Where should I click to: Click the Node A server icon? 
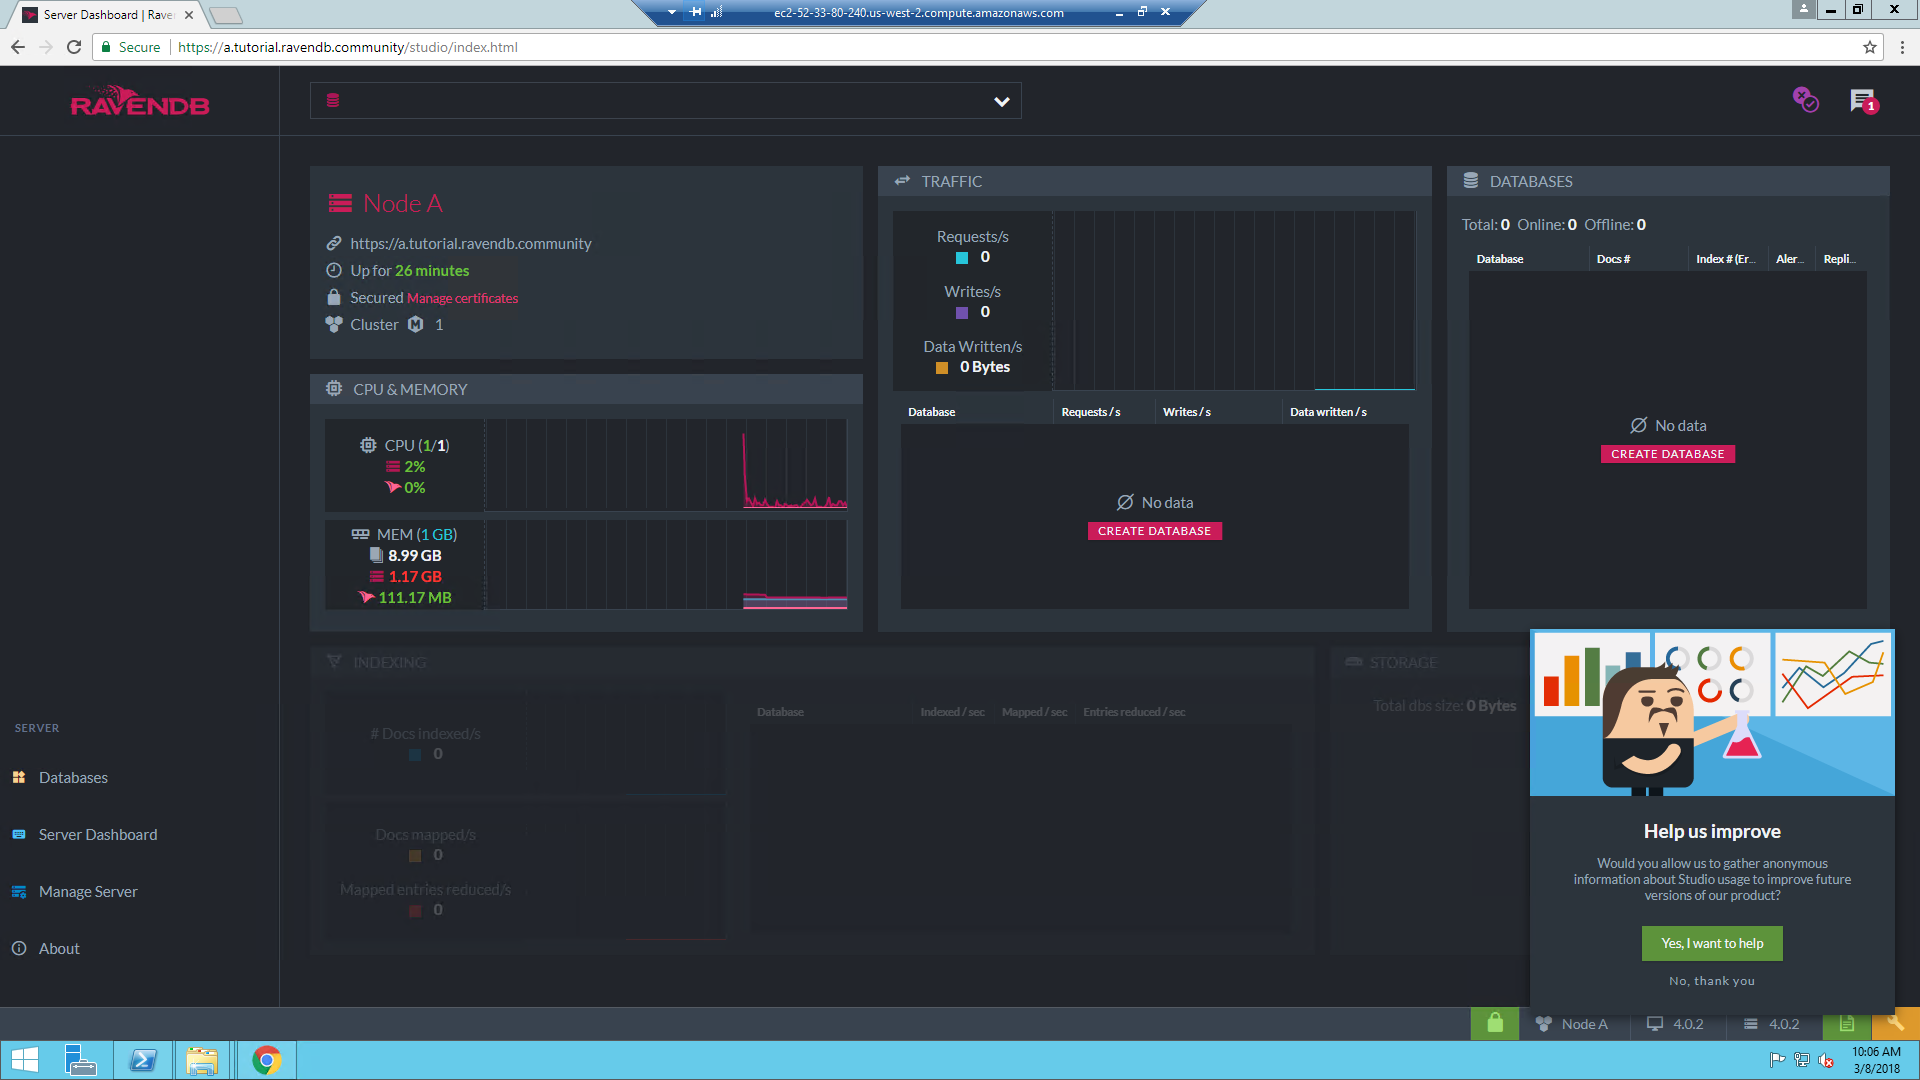click(x=340, y=204)
